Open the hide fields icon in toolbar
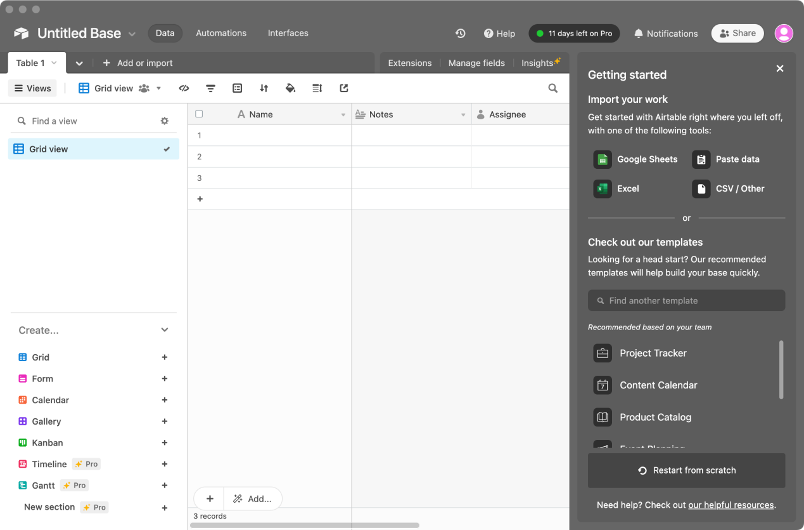 pos(184,88)
